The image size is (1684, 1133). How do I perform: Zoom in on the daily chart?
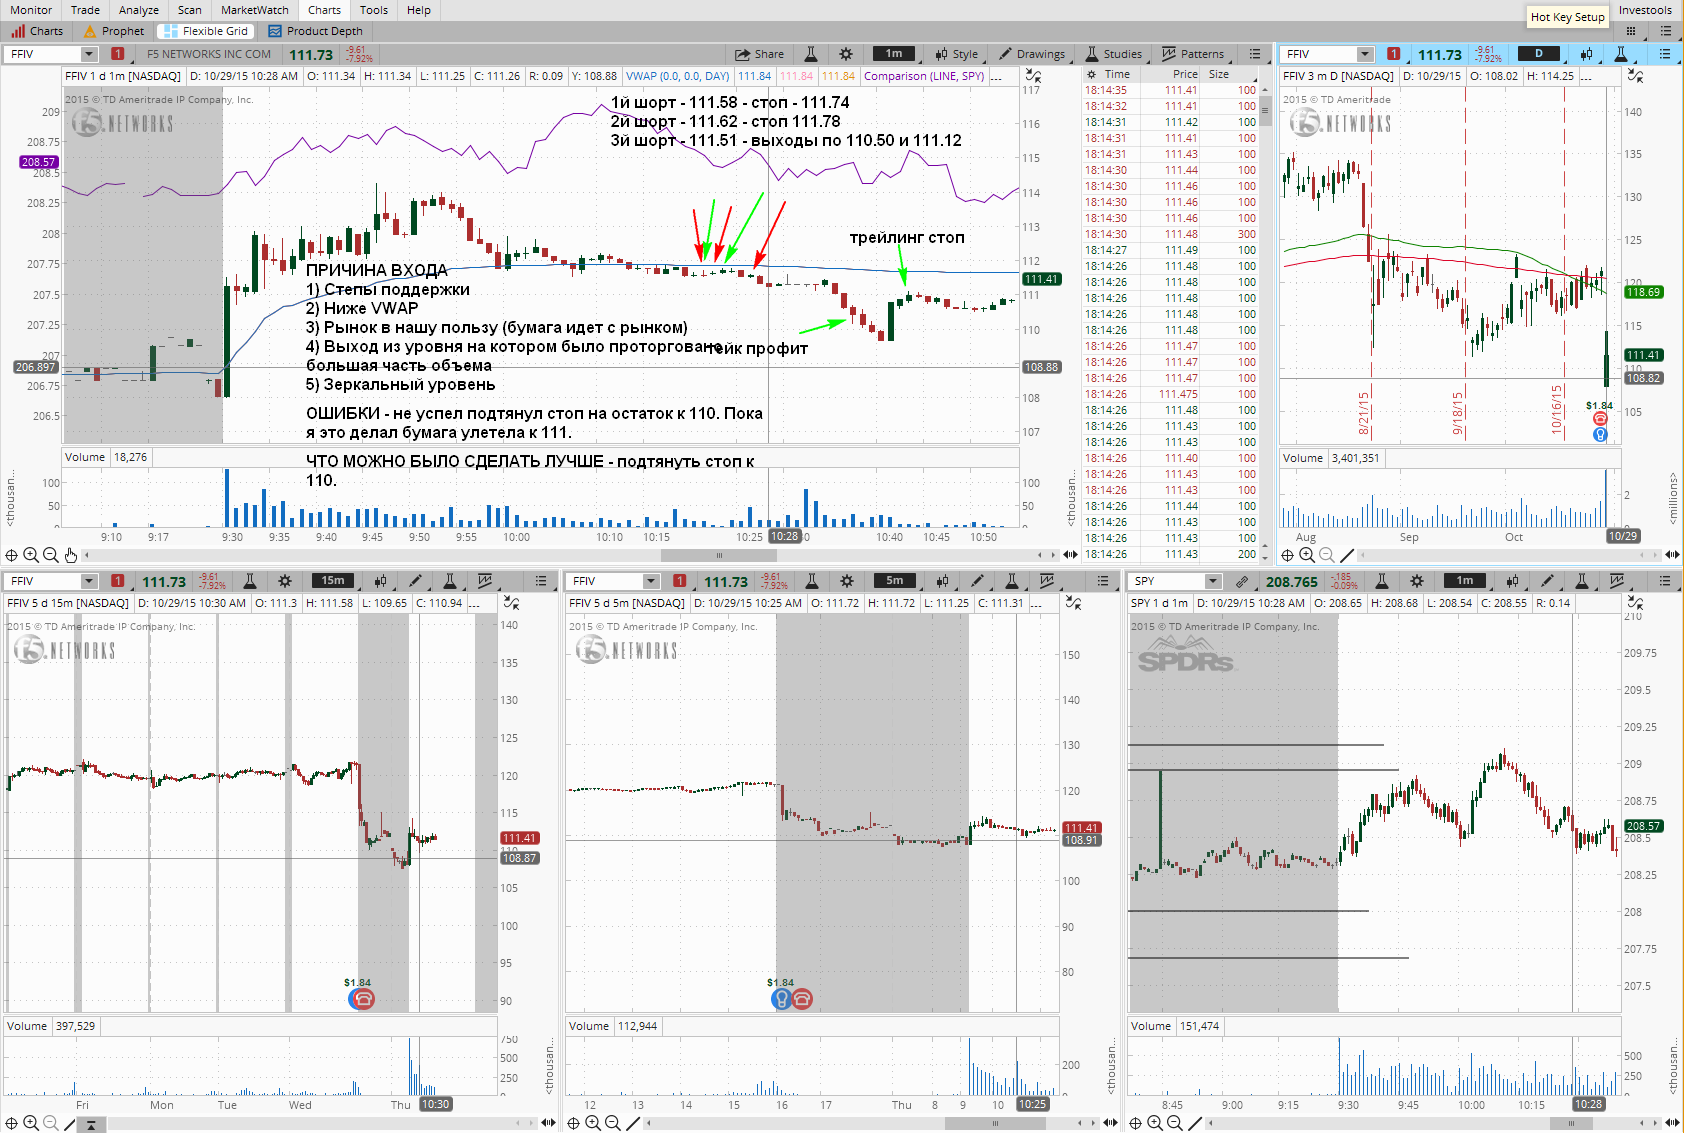pyautogui.click(x=1307, y=555)
